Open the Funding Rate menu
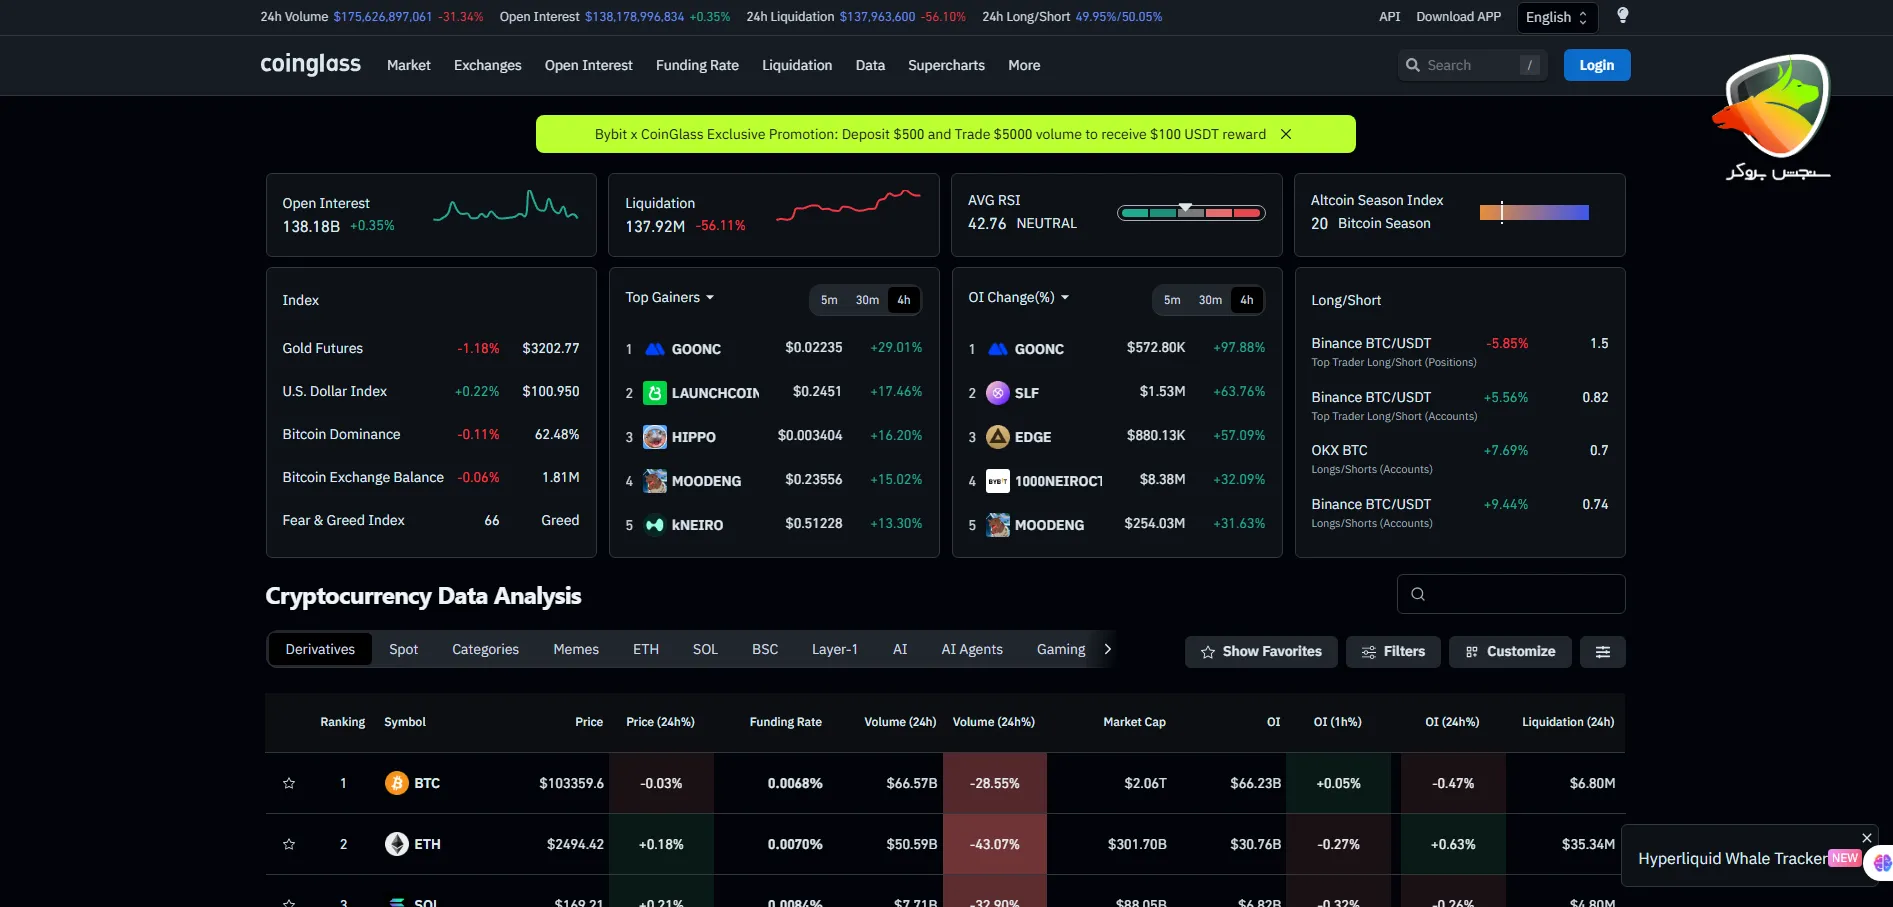Screen dimensions: 1893x907 click(x=697, y=65)
